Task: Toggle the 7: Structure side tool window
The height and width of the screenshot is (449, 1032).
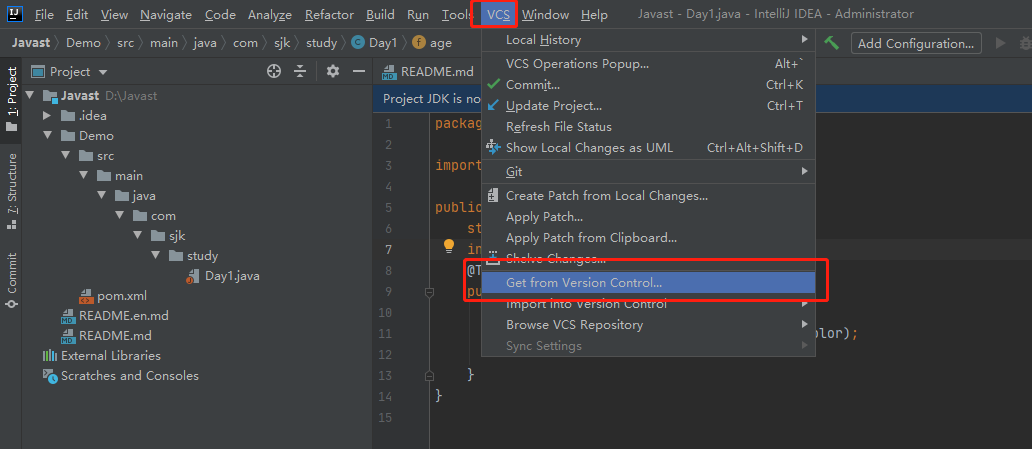Action: coord(11,192)
